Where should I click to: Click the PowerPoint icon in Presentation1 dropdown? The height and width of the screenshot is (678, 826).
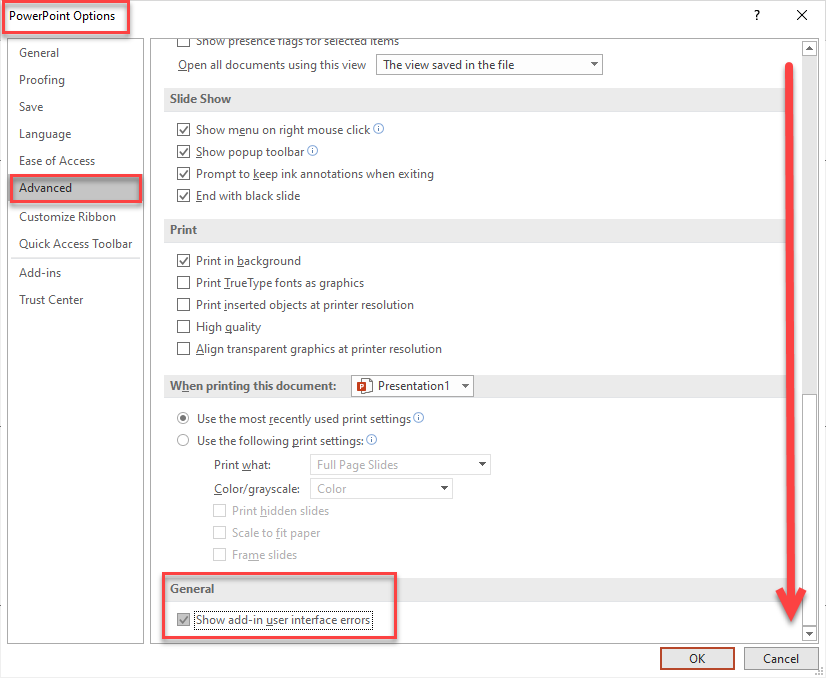point(364,386)
